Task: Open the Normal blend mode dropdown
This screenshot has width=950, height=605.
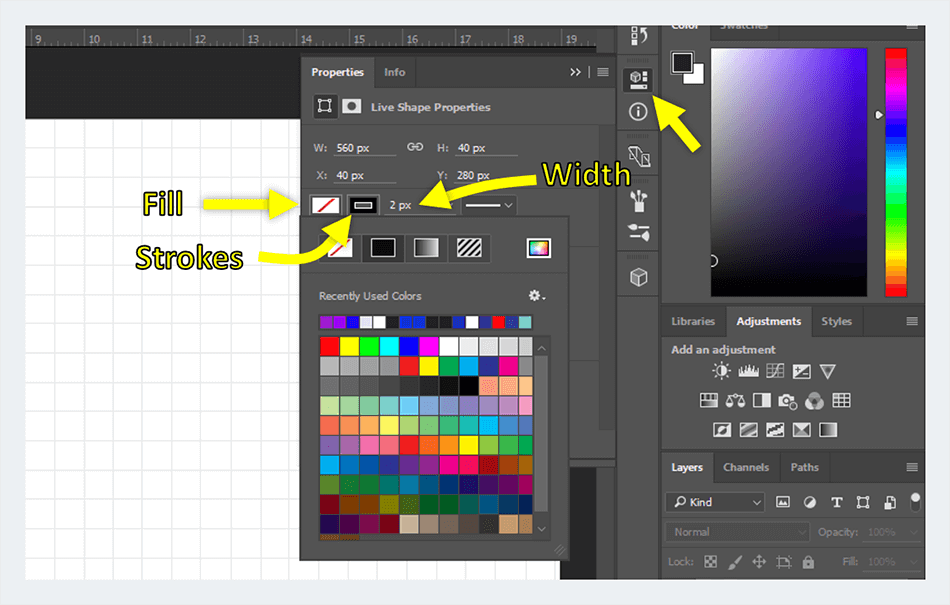Action: (x=737, y=532)
